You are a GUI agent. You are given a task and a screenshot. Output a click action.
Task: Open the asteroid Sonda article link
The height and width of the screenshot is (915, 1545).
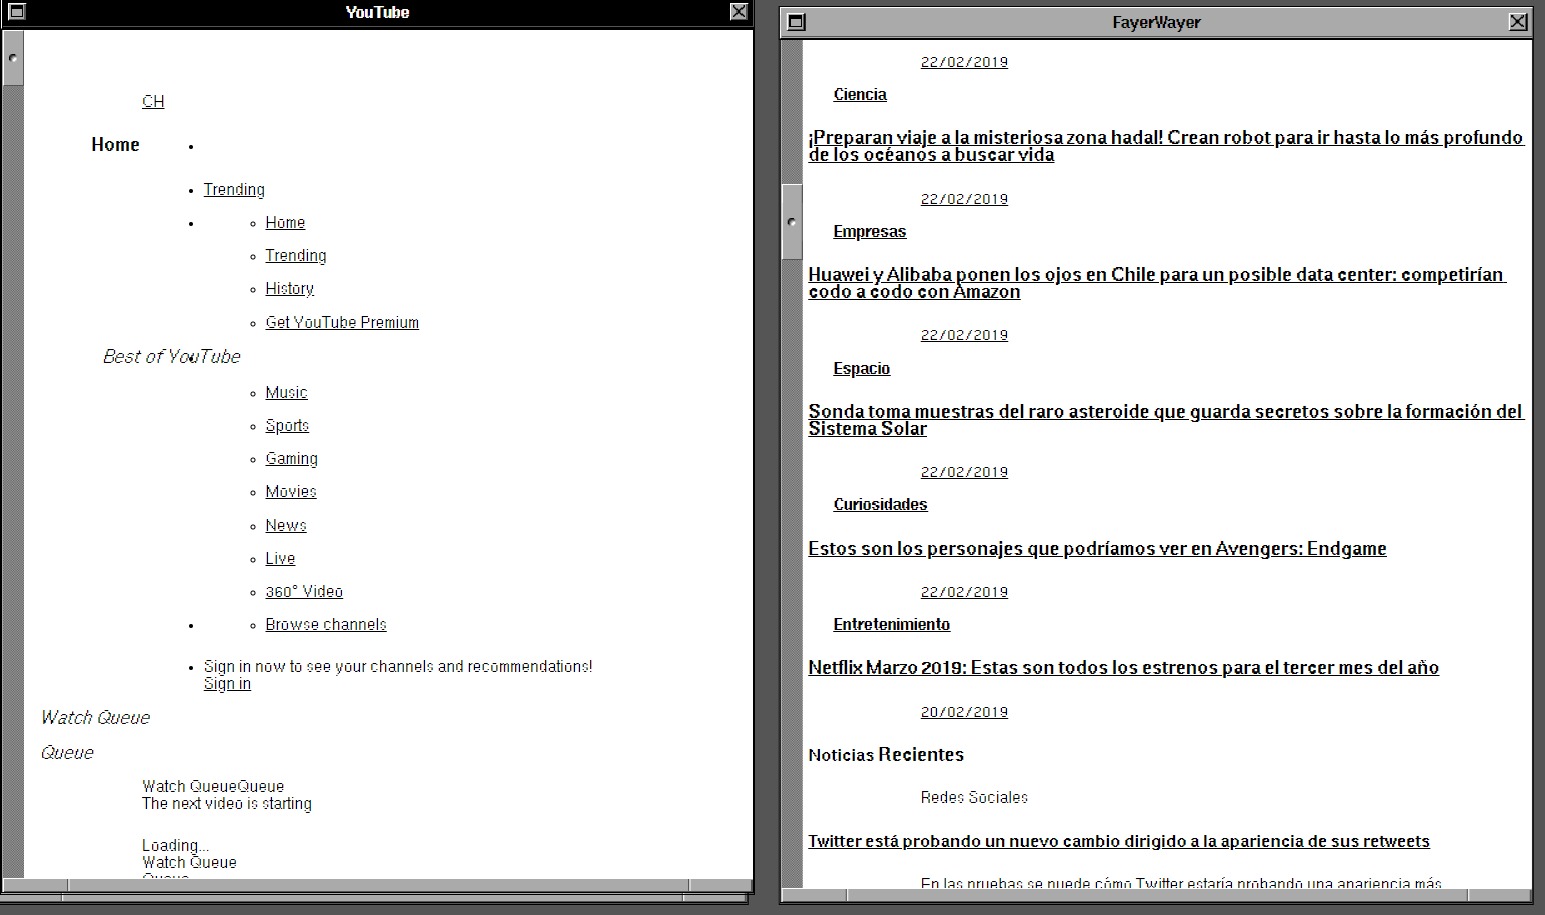(x=1166, y=420)
